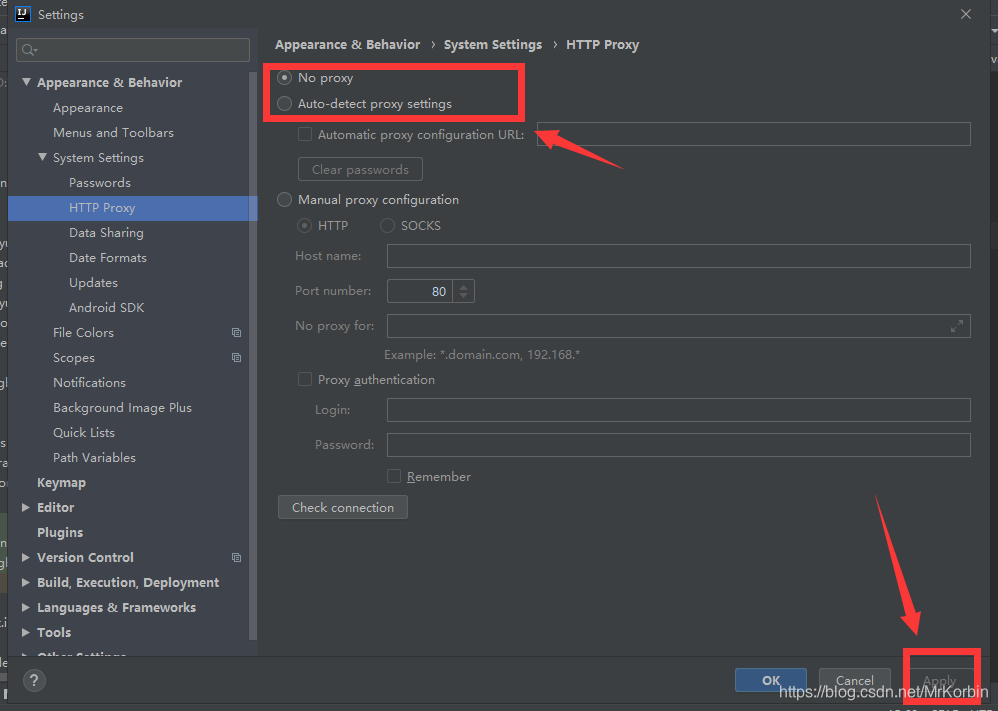The height and width of the screenshot is (711, 998).
Task: Select the No proxy radio button
Action: click(x=285, y=78)
